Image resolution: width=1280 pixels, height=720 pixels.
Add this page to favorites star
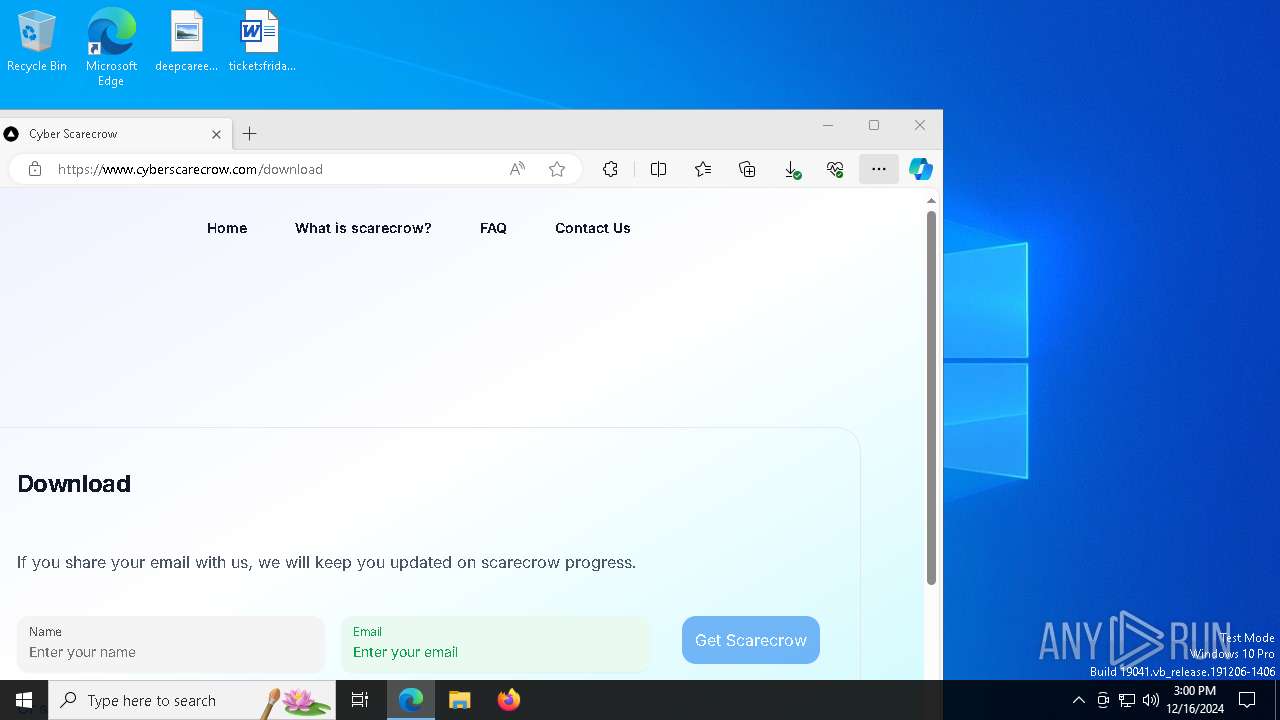coord(557,169)
